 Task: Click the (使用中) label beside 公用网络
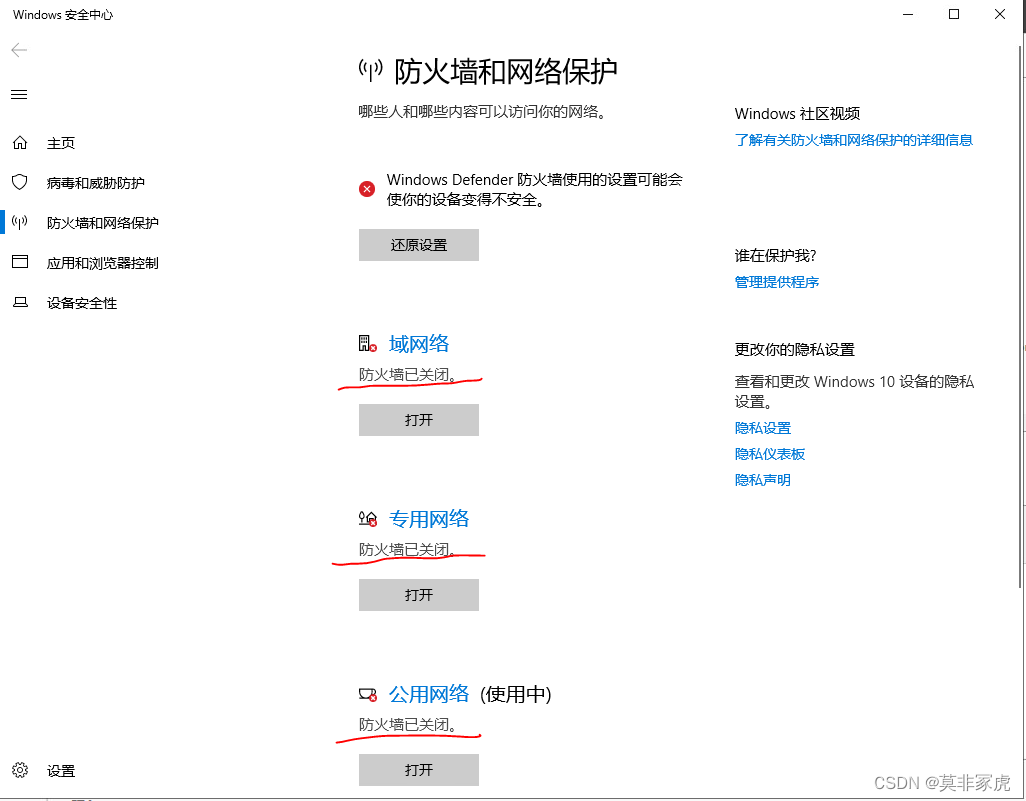[x=516, y=694]
